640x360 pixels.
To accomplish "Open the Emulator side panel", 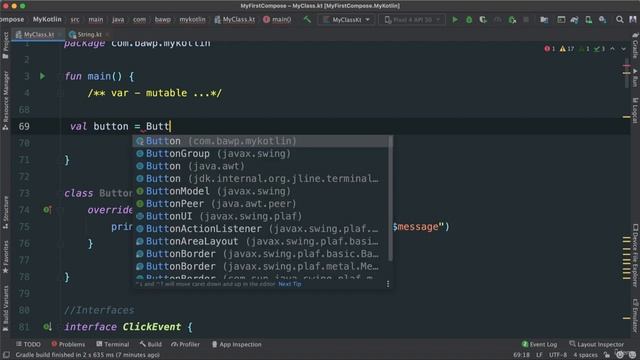I will pyautogui.click(x=635, y=315).
